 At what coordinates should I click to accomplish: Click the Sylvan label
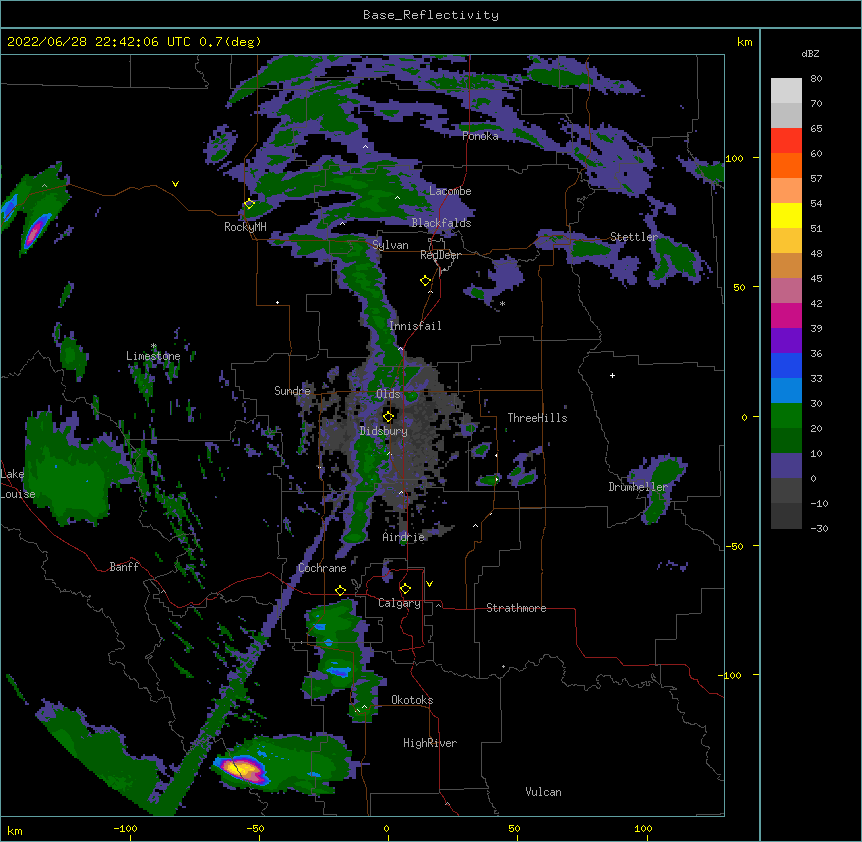(390, 245)
